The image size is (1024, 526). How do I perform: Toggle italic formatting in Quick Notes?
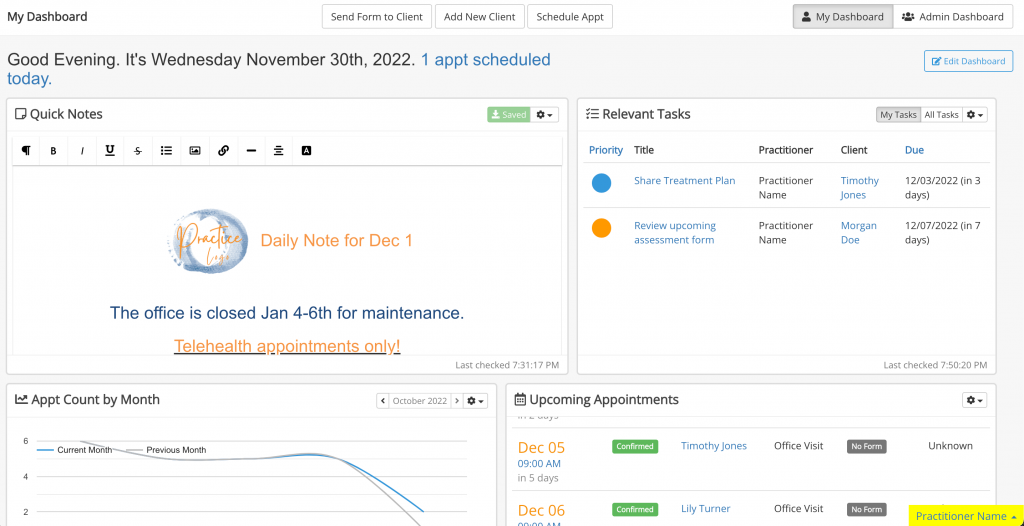coord(82,150)
